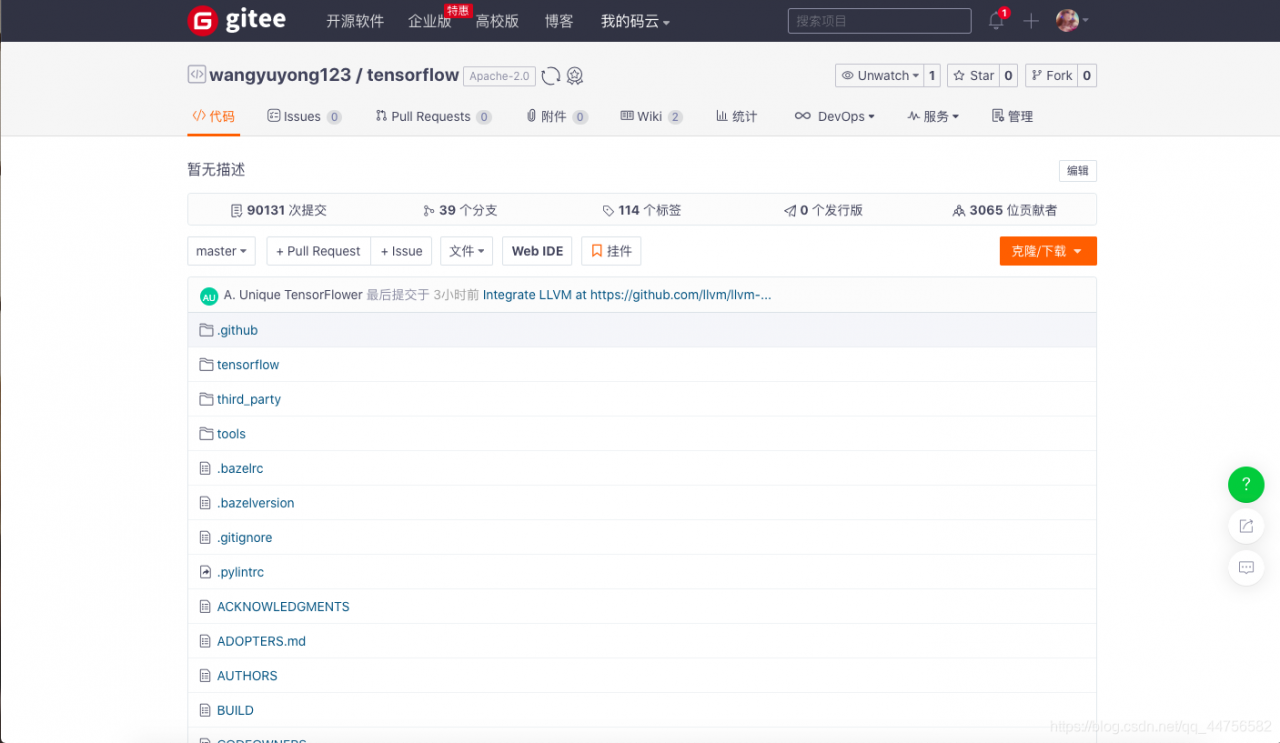Open the notifications bell
The image size is (1280, 743).
point(994,20)
